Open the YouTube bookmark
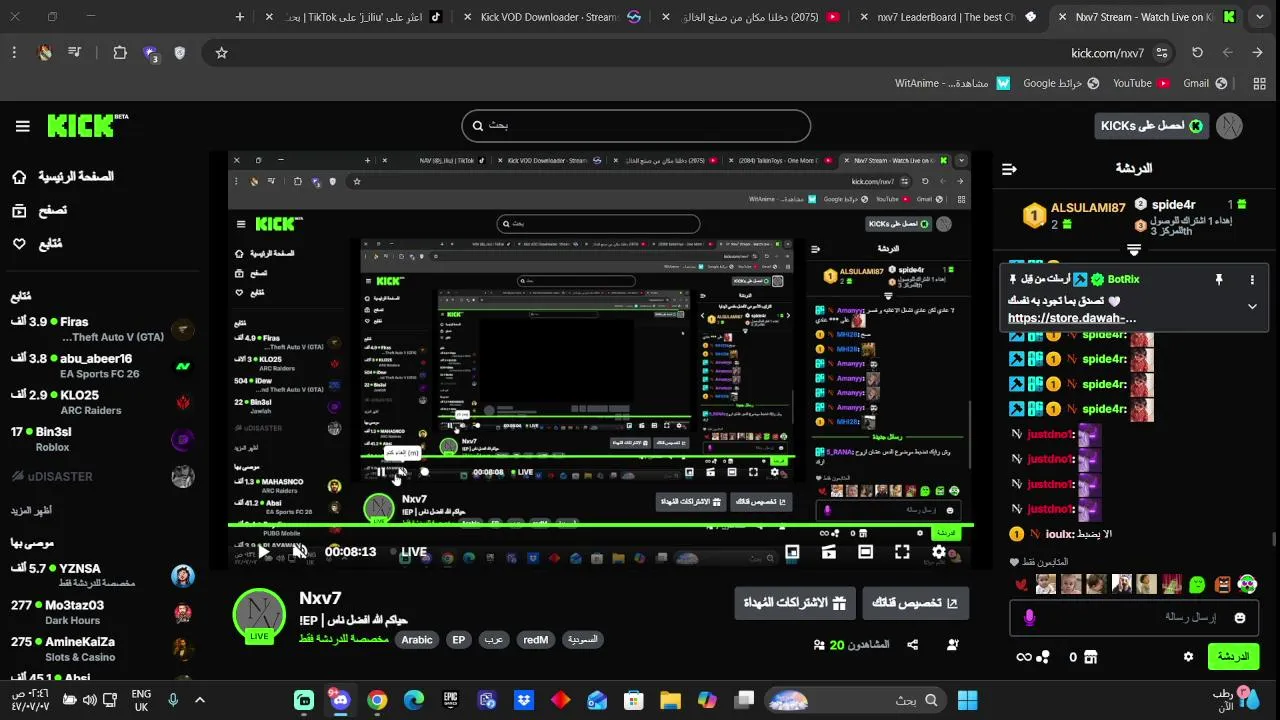This screenshot has height=720, width=1280. (1141, 83)
